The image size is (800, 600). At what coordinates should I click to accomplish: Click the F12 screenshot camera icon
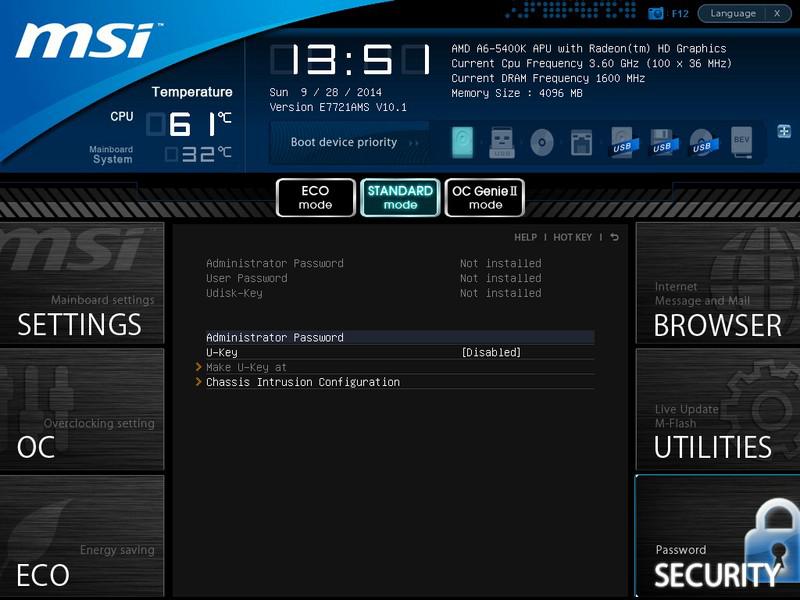(656, 14)
